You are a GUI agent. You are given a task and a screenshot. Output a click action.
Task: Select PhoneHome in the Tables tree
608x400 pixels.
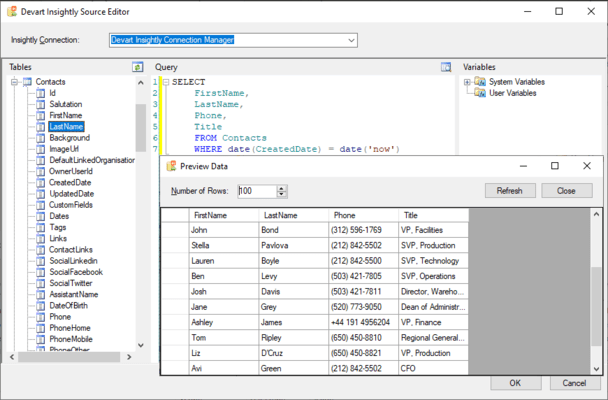click(70, 328)
